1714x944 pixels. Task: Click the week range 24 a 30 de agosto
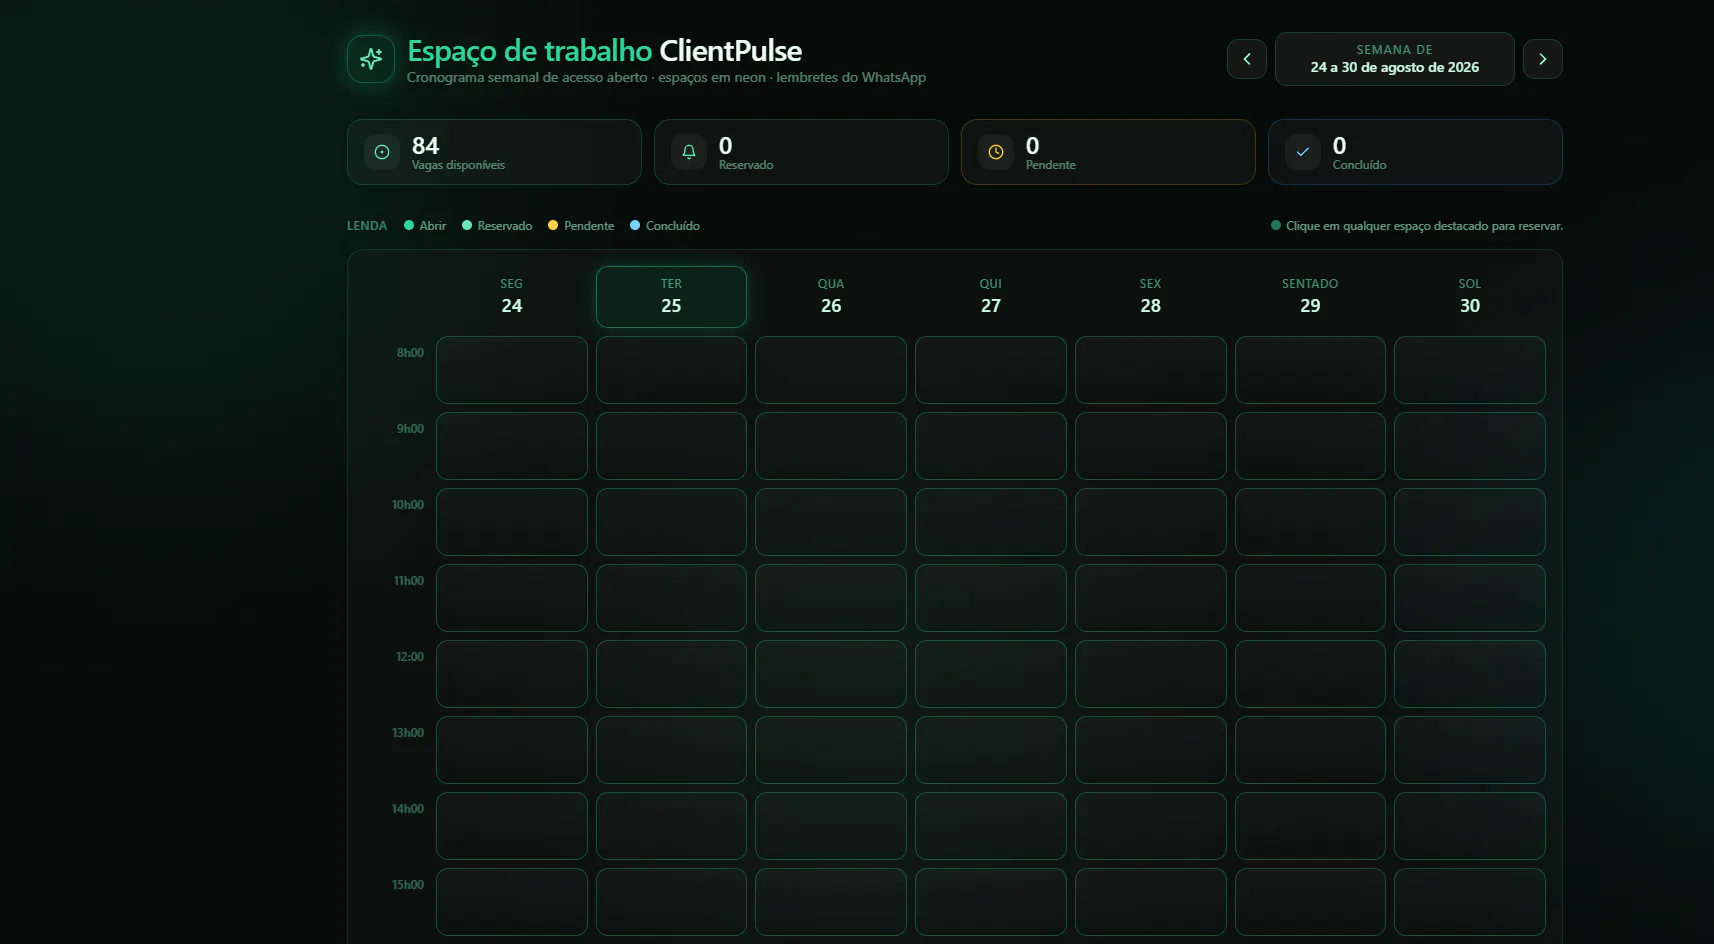[x=1395, y=59]
